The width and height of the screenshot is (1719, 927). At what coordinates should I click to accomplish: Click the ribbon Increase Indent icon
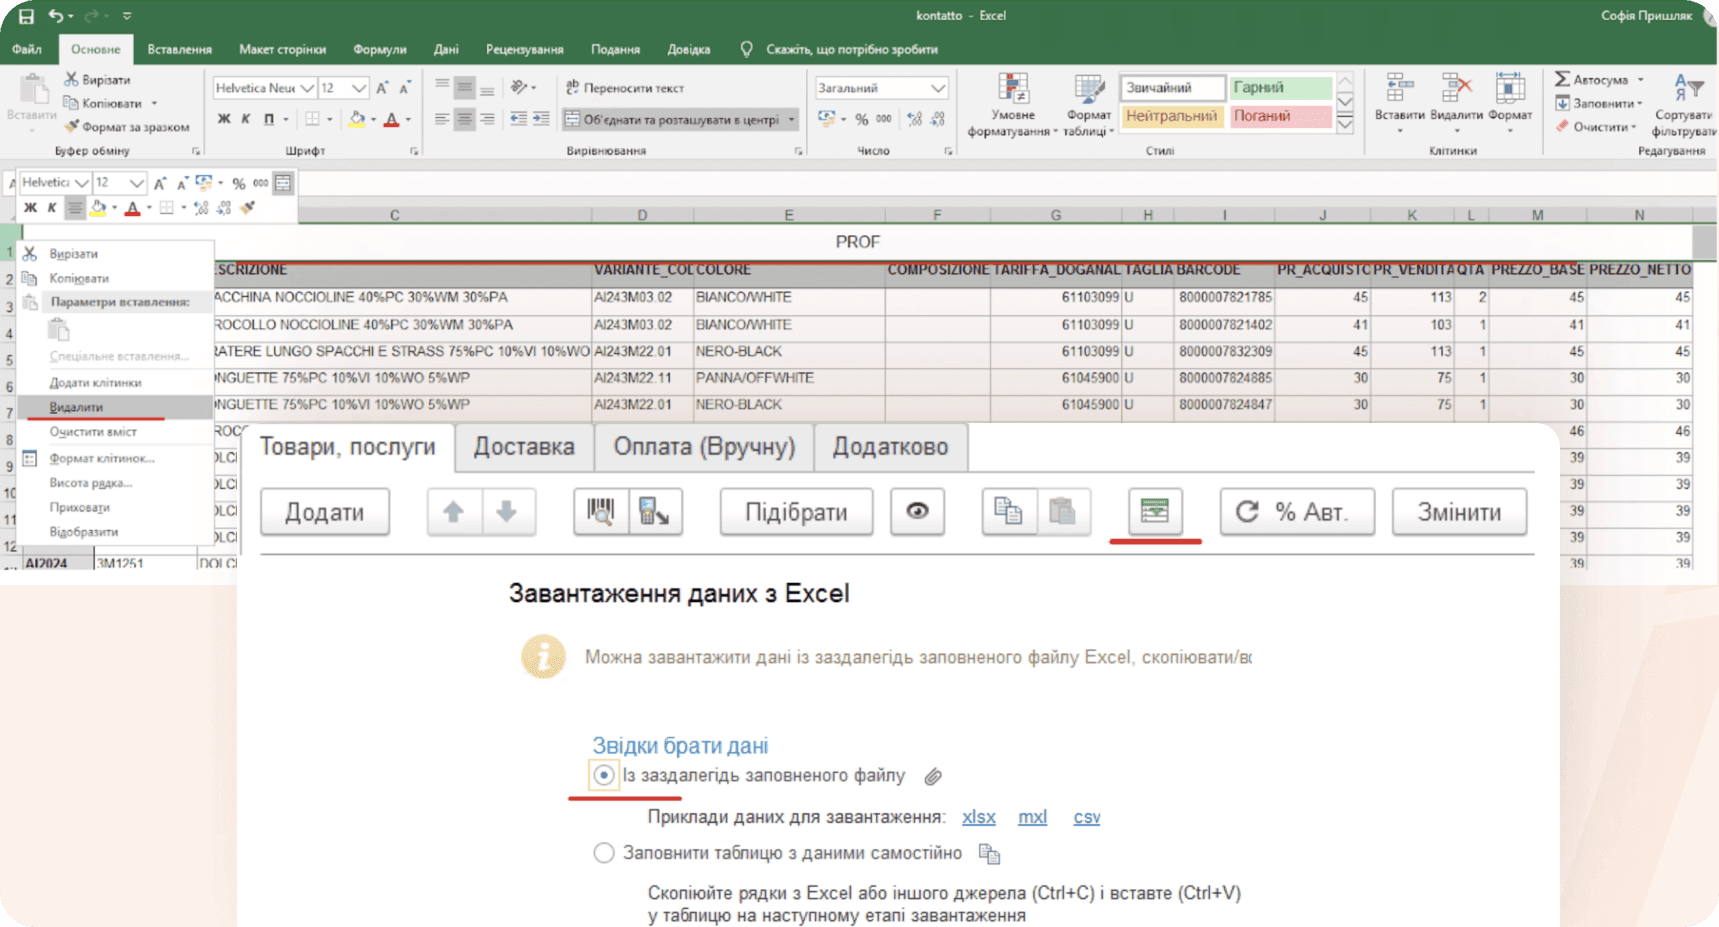point(541,119)
